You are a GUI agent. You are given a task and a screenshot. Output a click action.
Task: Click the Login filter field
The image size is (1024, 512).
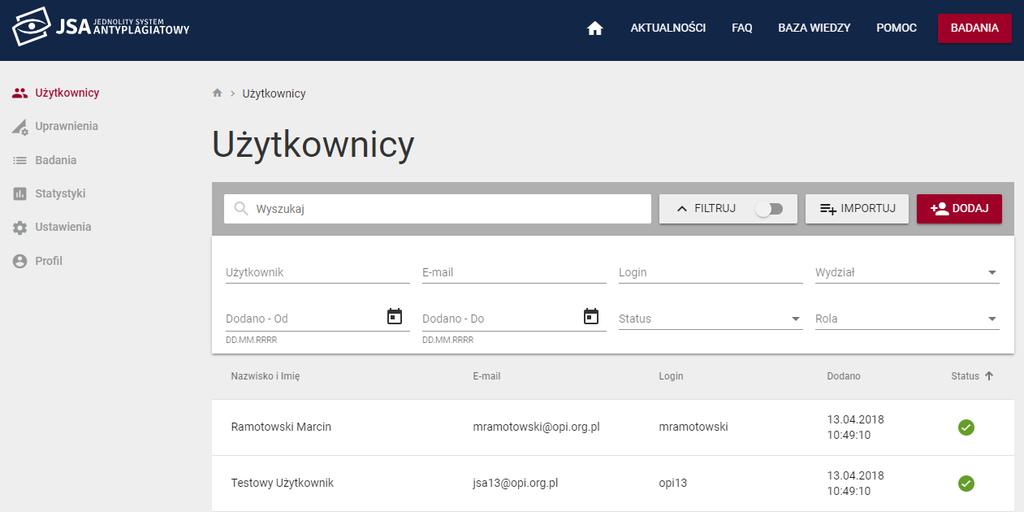tap(711, 273)
